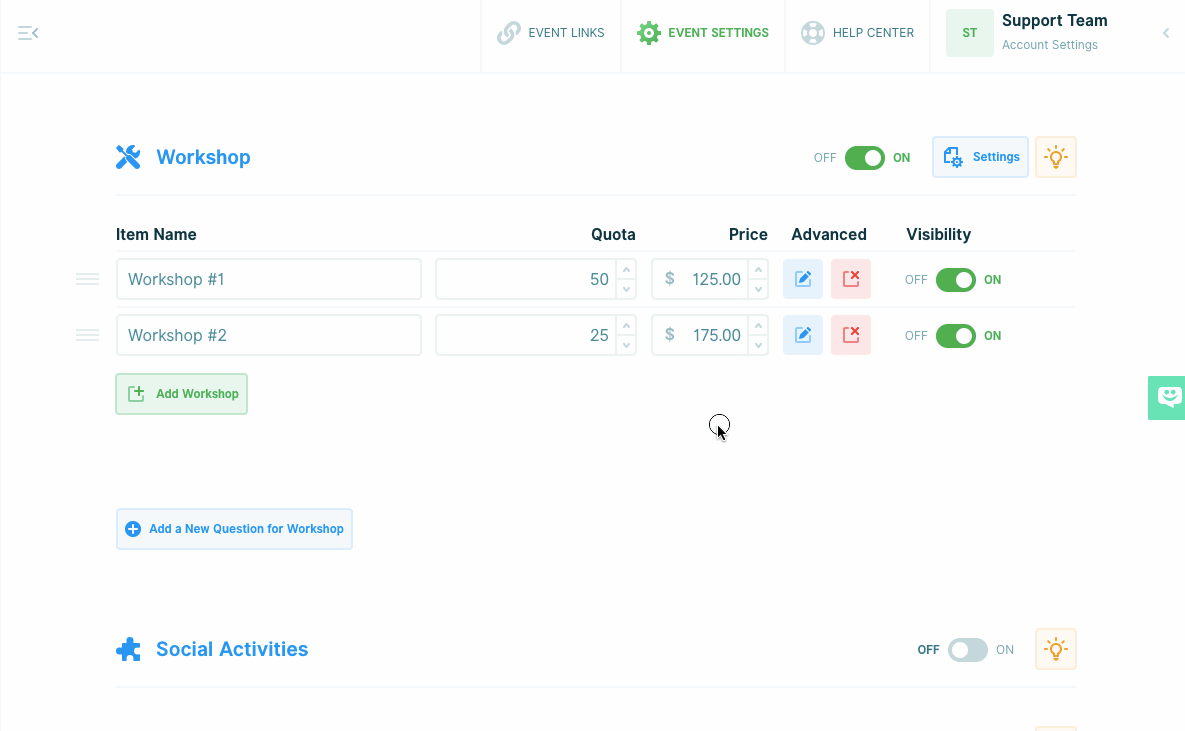
Task: Click the lightbulb tip icon for Workshop
Action: click(1055, 157)
